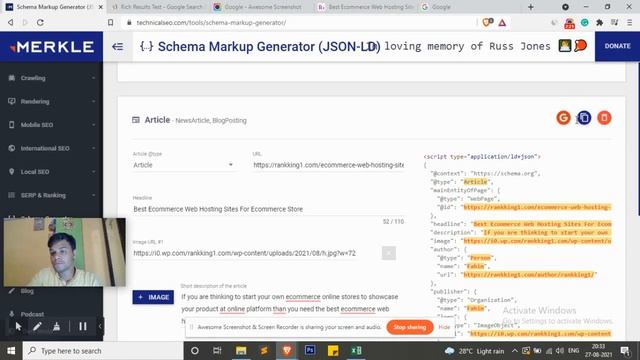
Task: Expand the Mobile SEO chevron
Action: click(x=93, y=124)
